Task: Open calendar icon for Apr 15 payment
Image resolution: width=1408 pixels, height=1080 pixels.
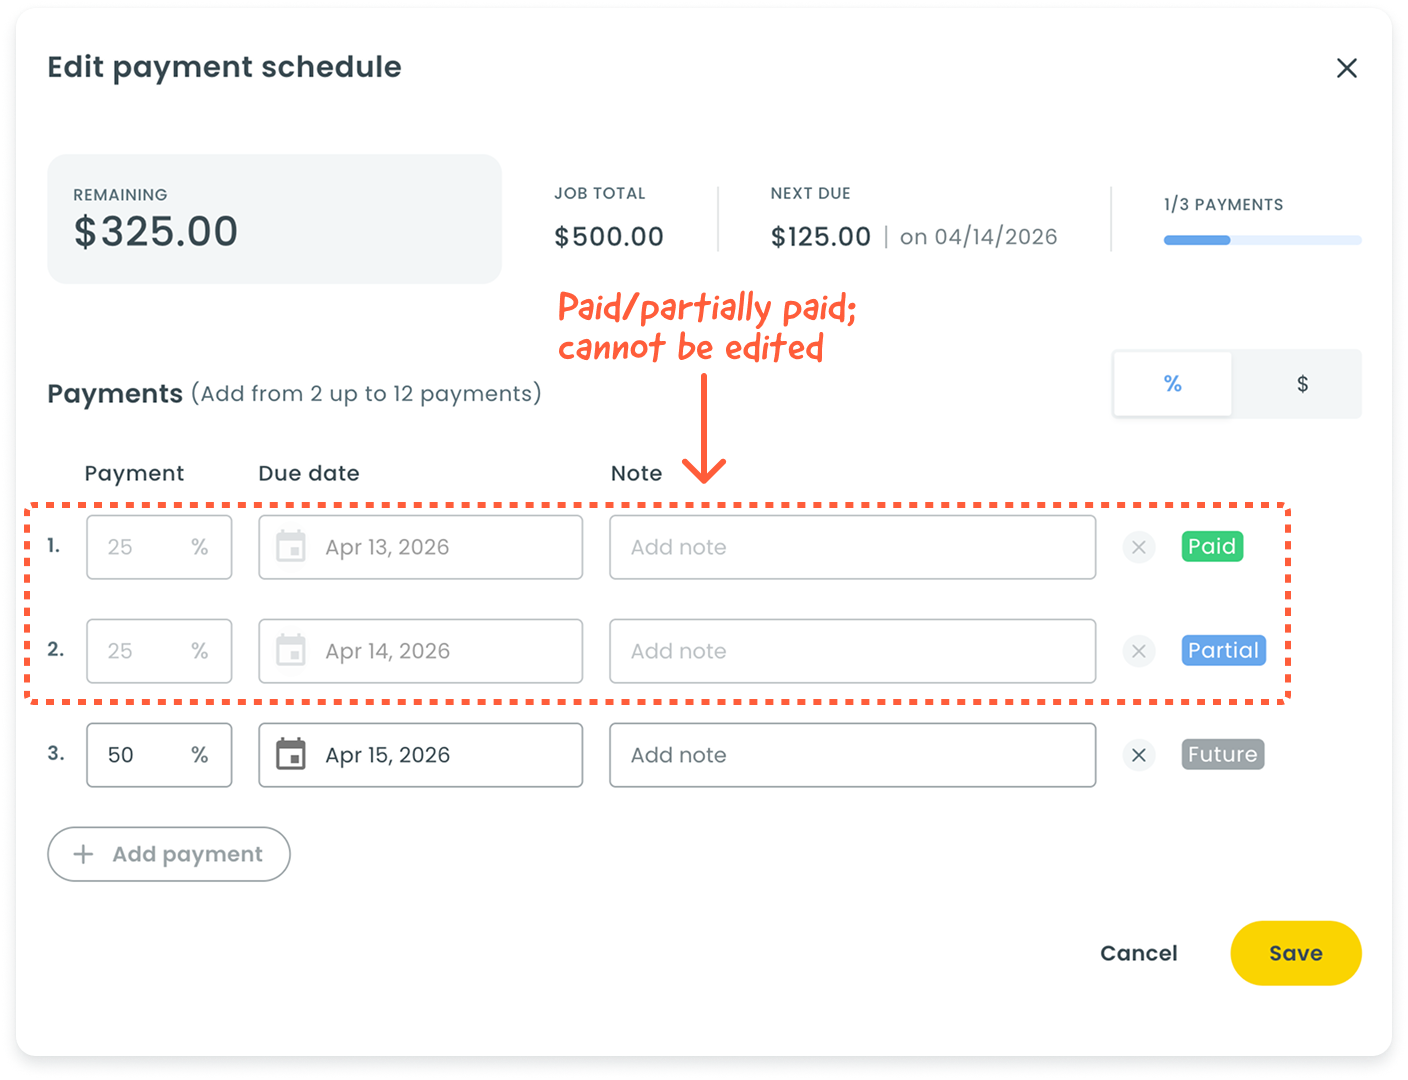Action: [x=291, y=755]
